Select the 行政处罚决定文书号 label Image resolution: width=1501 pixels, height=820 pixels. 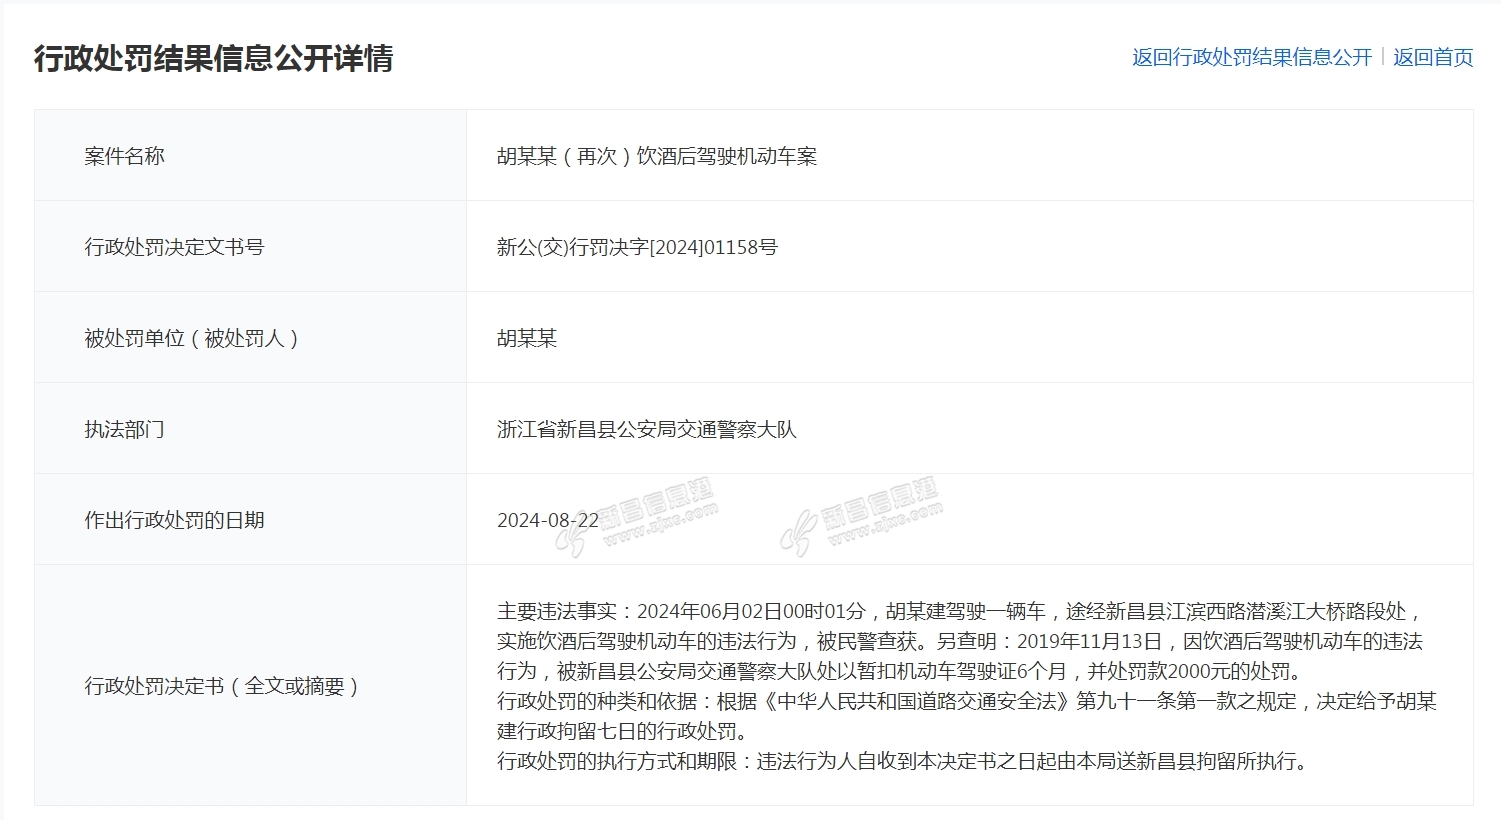[x=174, y=247]
